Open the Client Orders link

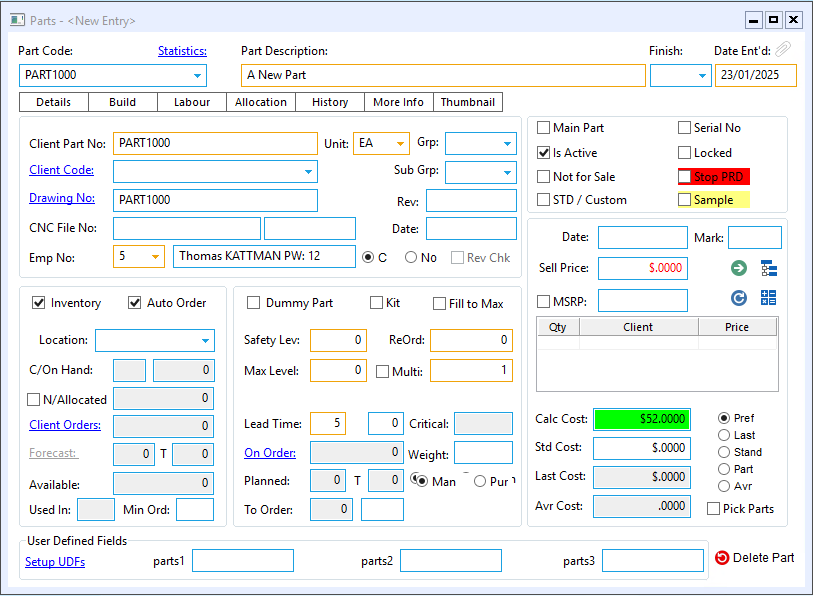click(x=65, y=424)
